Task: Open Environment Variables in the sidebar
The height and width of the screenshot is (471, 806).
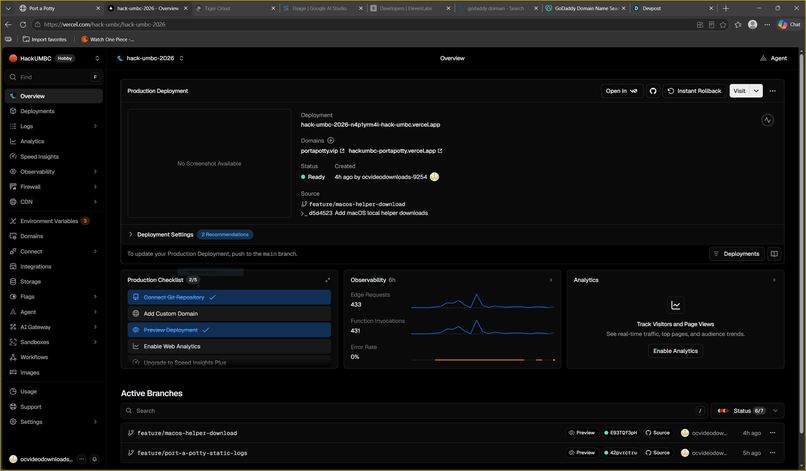Action: click(54, 221)
